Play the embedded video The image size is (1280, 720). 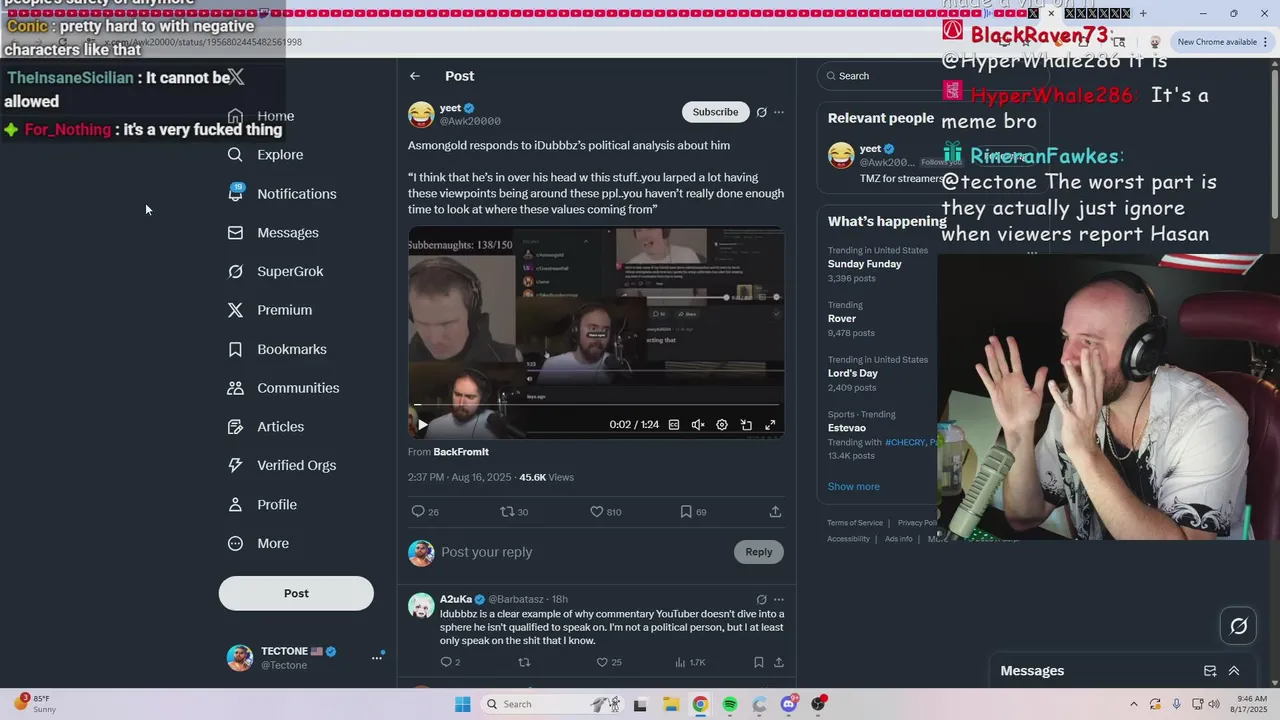pos(422,425)
